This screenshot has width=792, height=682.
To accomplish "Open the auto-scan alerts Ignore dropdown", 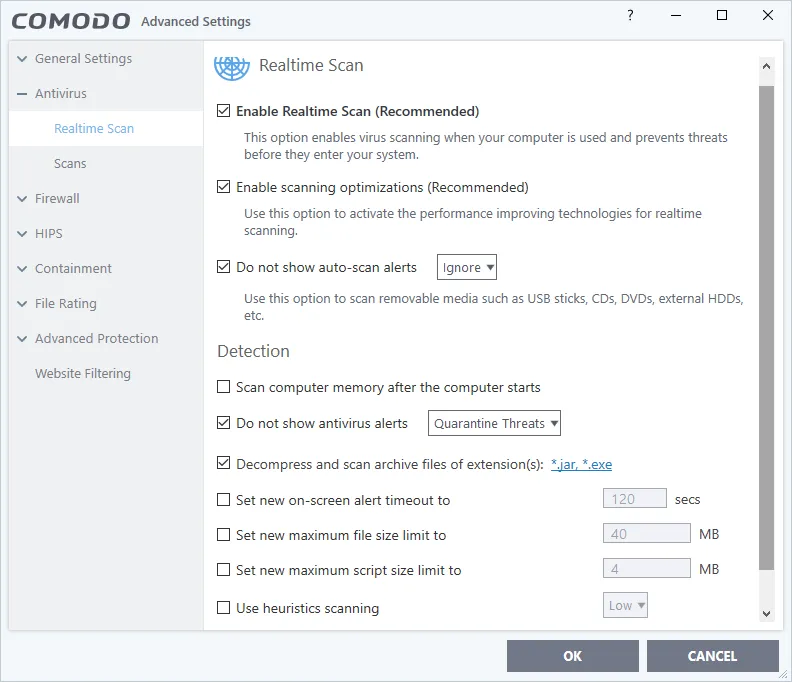I will [x=467, y=268].
